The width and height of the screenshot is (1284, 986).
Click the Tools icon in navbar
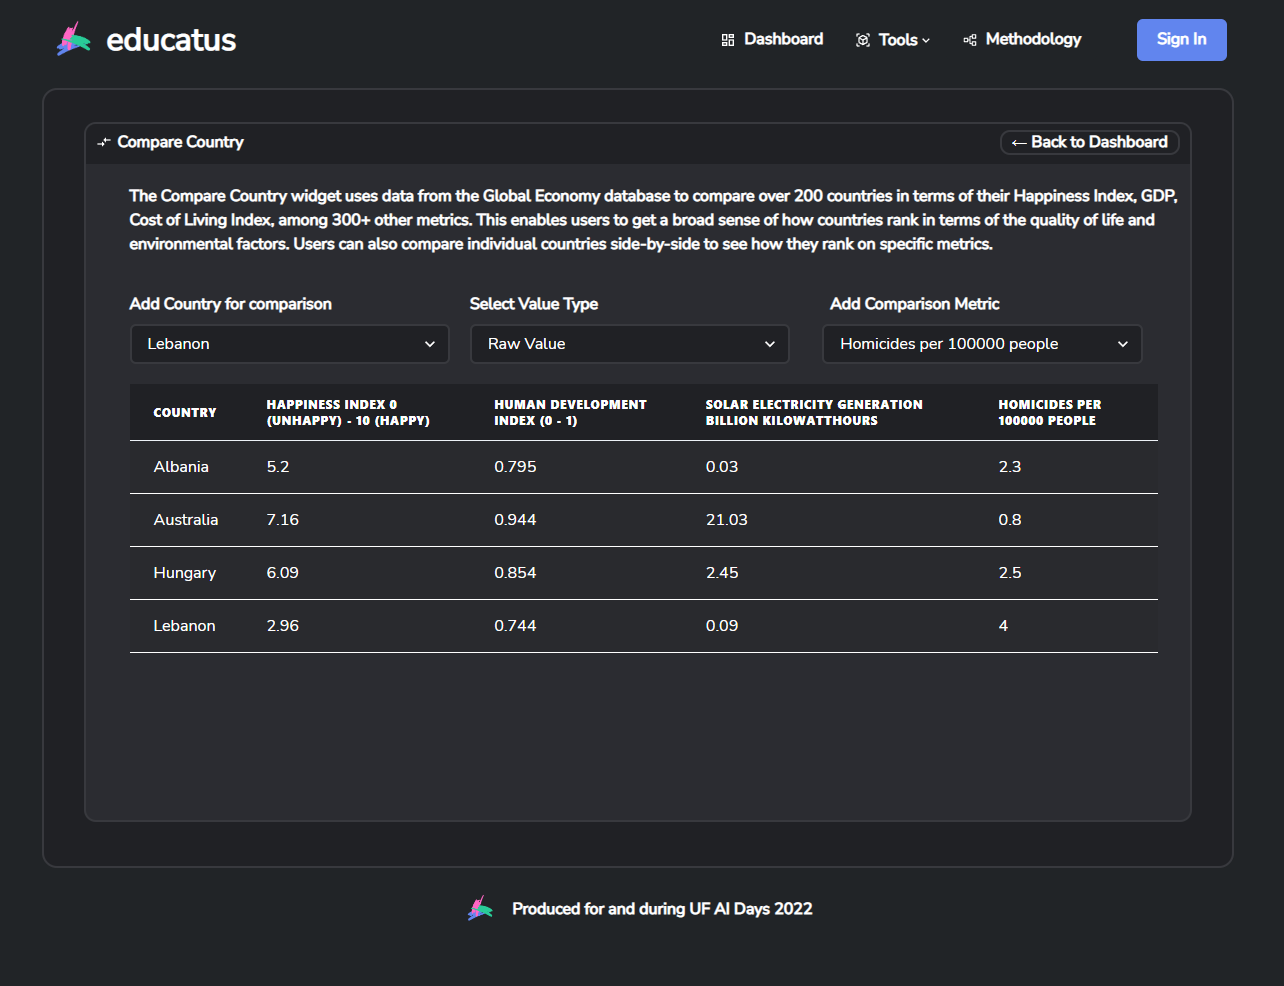863,40
